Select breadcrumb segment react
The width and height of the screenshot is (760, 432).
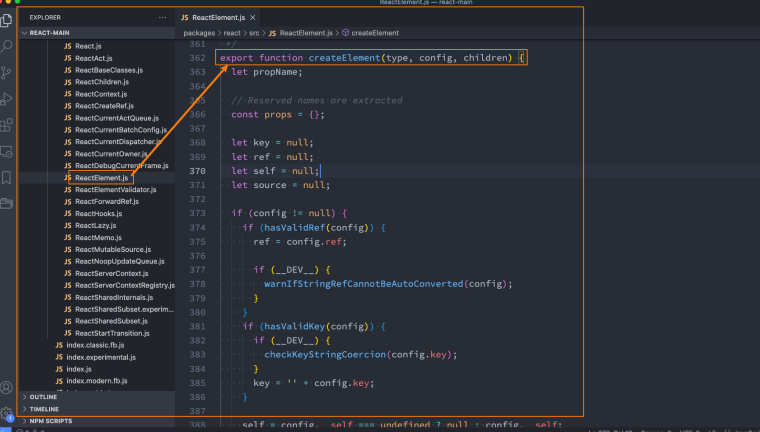(232, 33)
